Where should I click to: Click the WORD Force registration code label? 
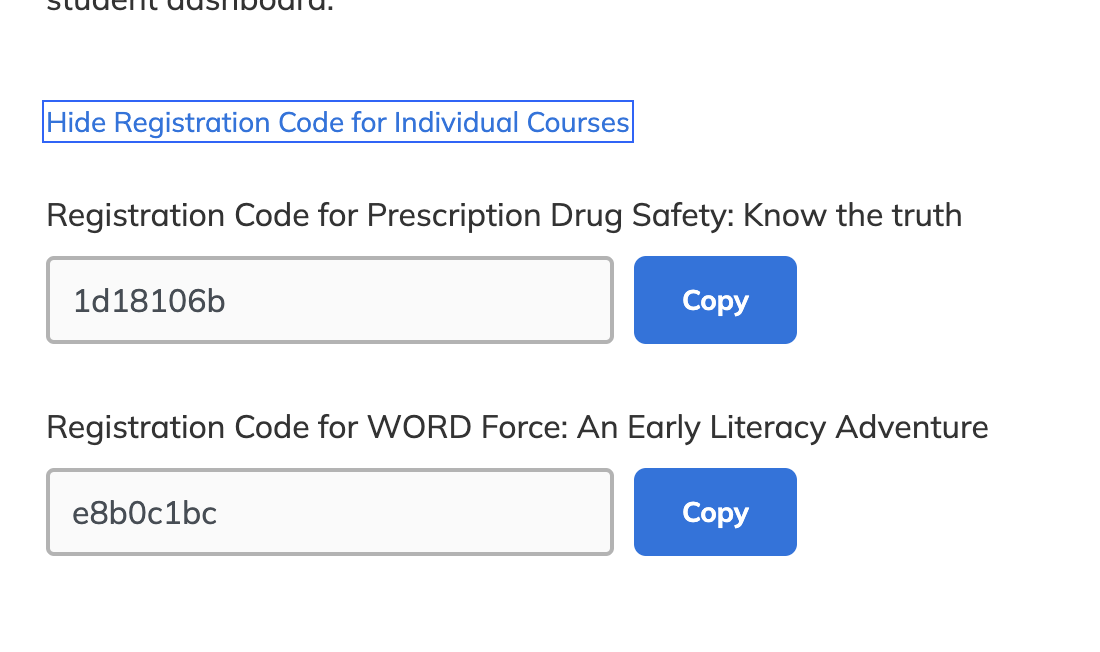[517, 427]
